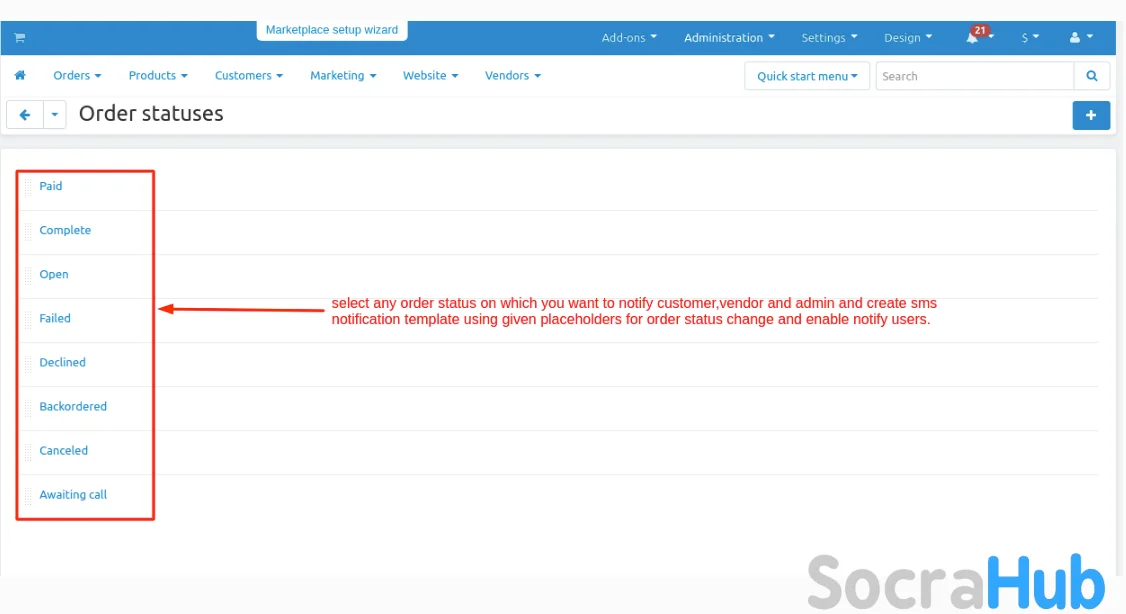Open the Failed order status
The width and height of the screenshot is (1126, 614).
55,318
